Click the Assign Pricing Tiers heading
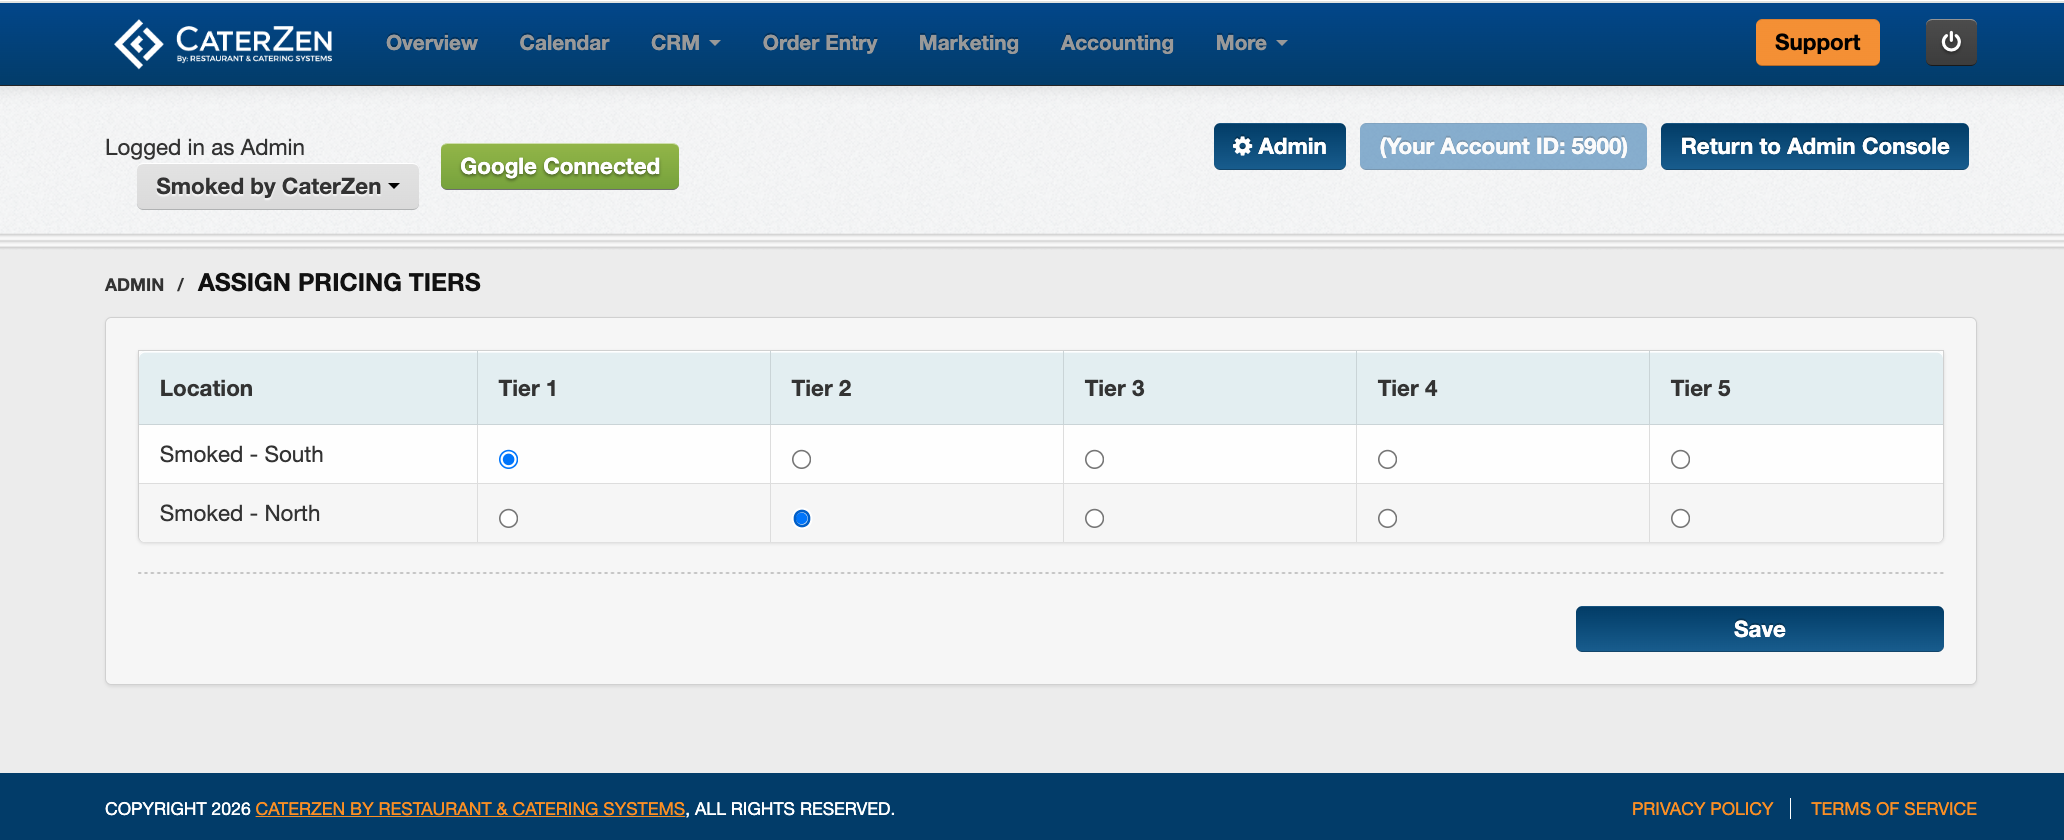This screenshot has width=2064, height=840. [339, 283]
